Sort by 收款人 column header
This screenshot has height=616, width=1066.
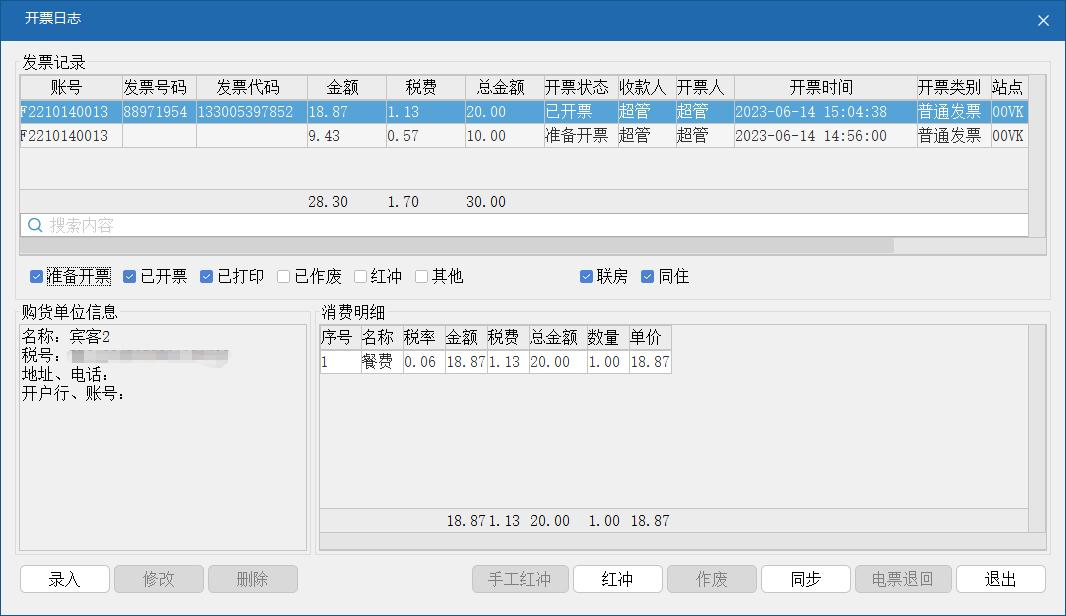click(647, 88)
